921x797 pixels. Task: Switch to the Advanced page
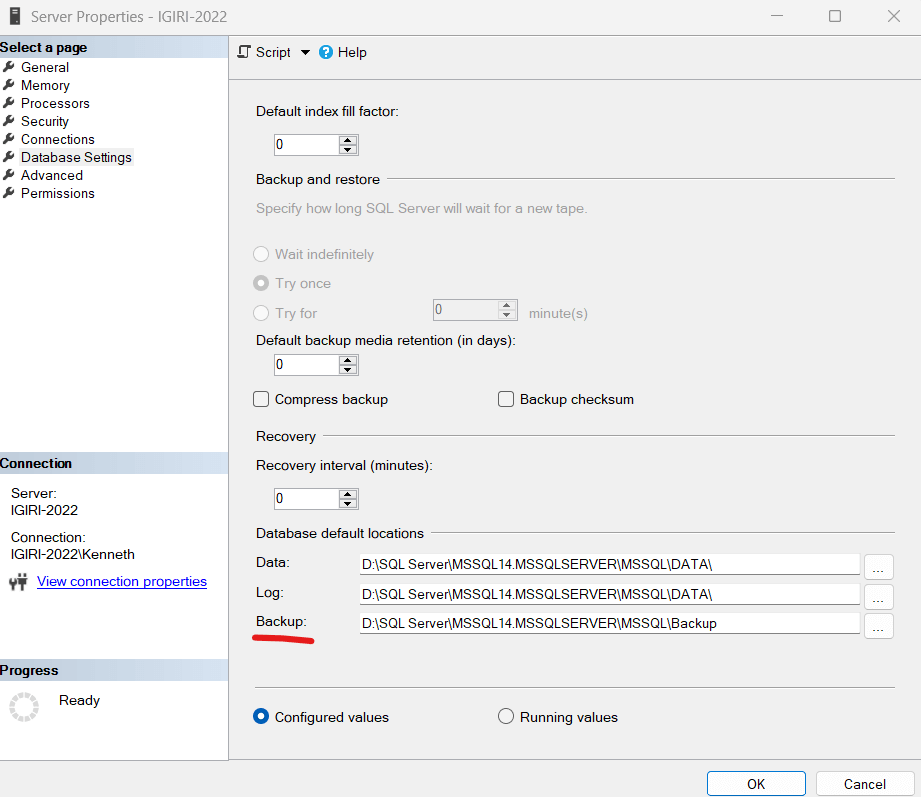(x=52, y=175)
